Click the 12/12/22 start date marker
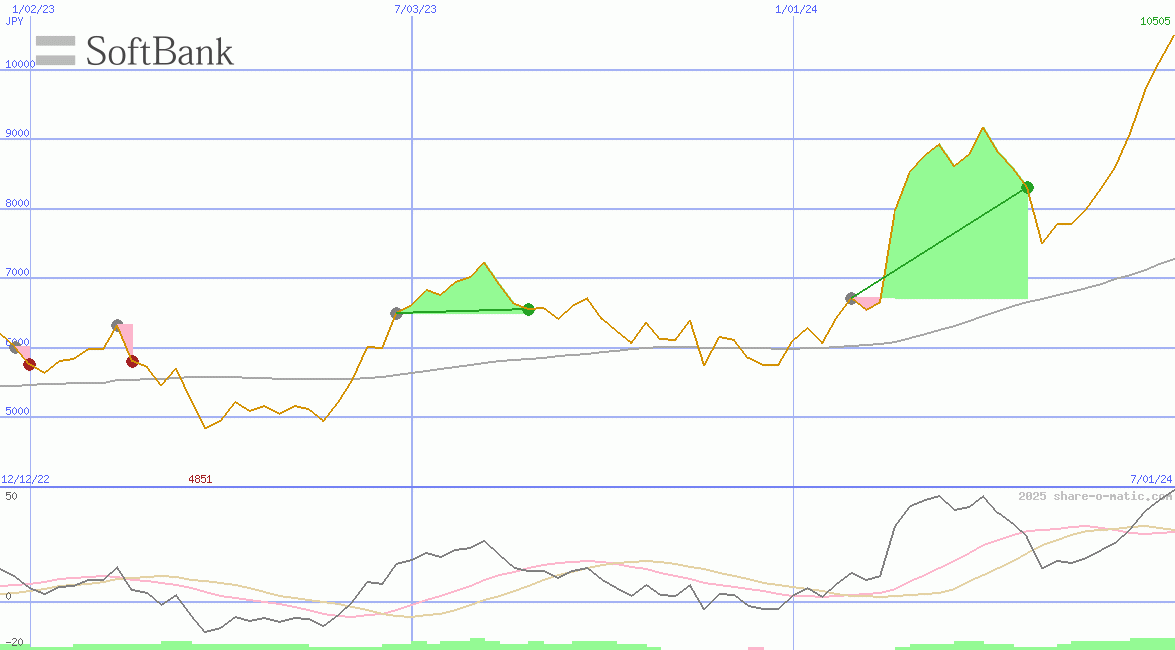The width and height of the screenshot is (1175, 650). tap(23, 479)
